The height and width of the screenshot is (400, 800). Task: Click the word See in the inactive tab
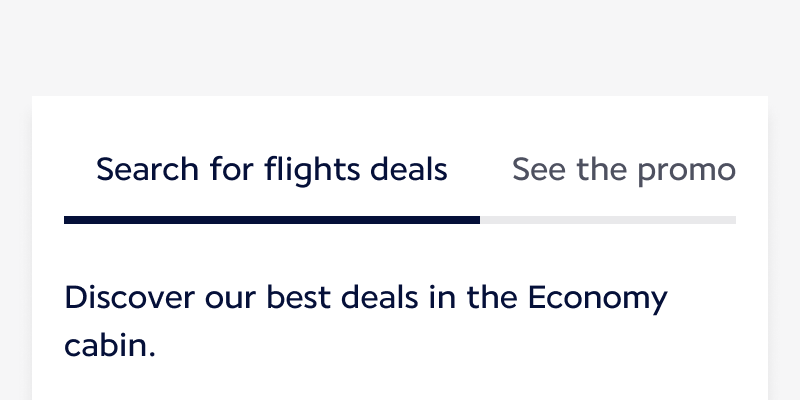point(539,170)
